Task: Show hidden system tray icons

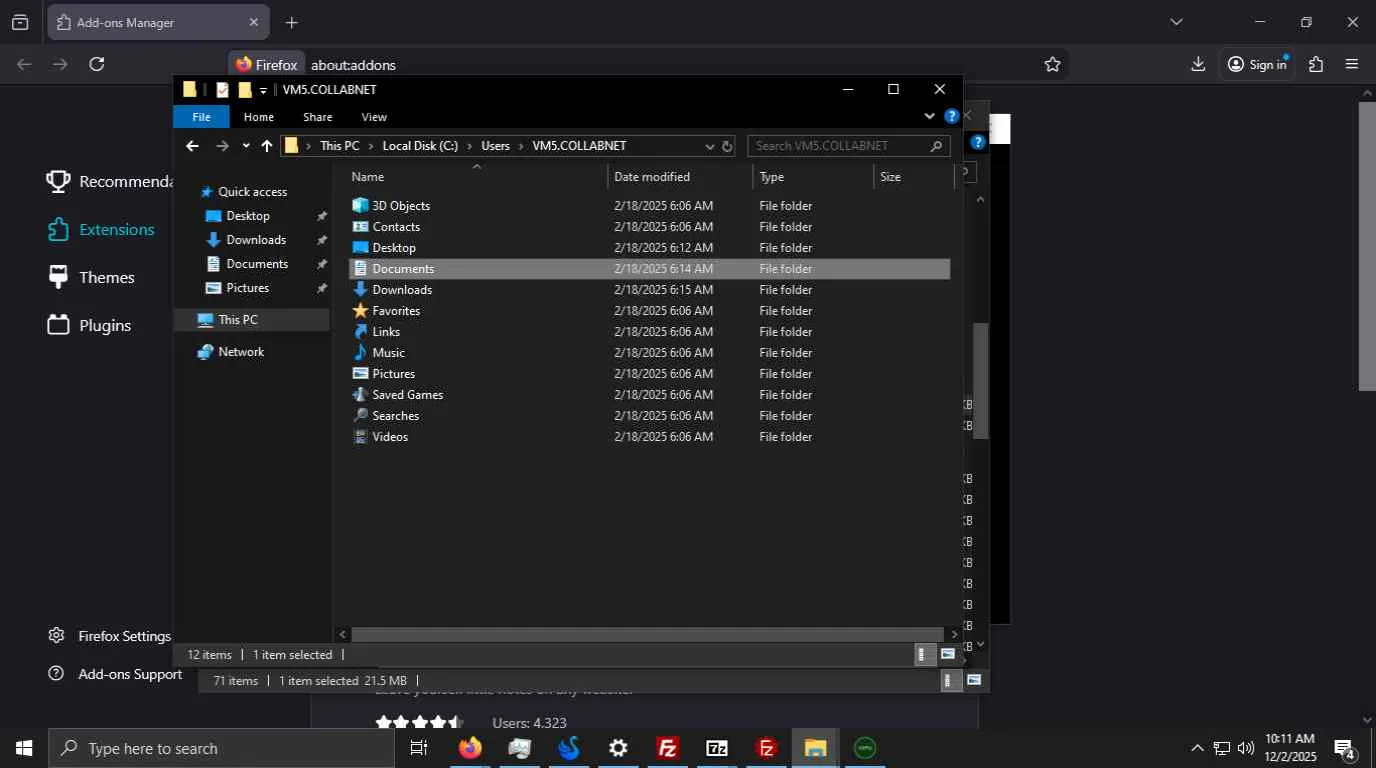Action: tap(1197, 748)
